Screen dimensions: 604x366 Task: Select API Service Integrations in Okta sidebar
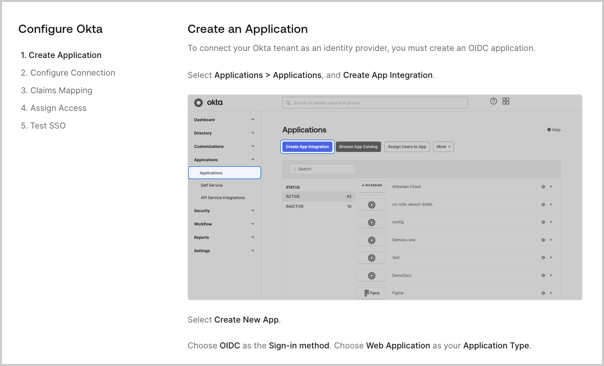223,198
